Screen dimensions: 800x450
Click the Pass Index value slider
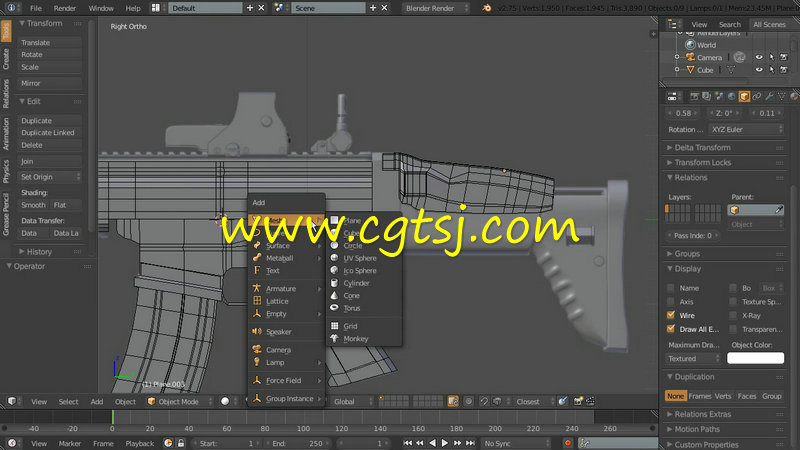(x=693, y=236)
